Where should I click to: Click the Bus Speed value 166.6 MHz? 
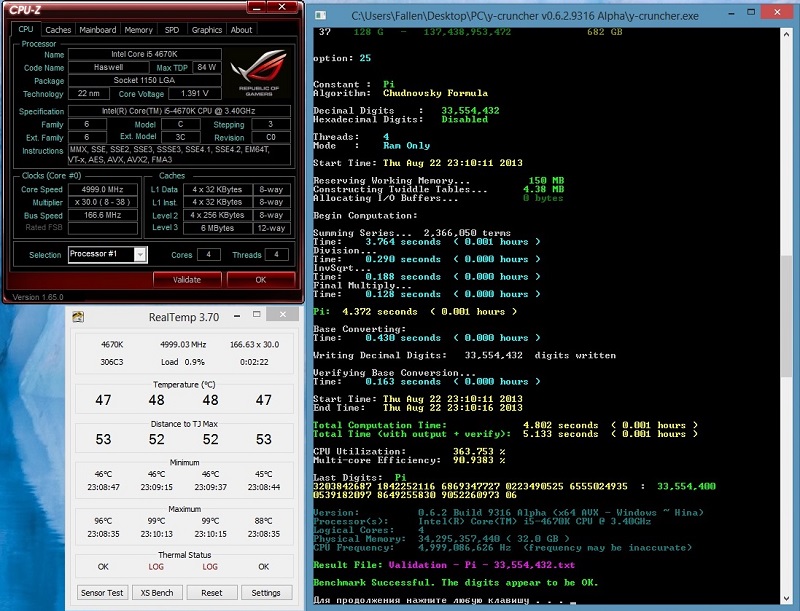pos(103,215)
